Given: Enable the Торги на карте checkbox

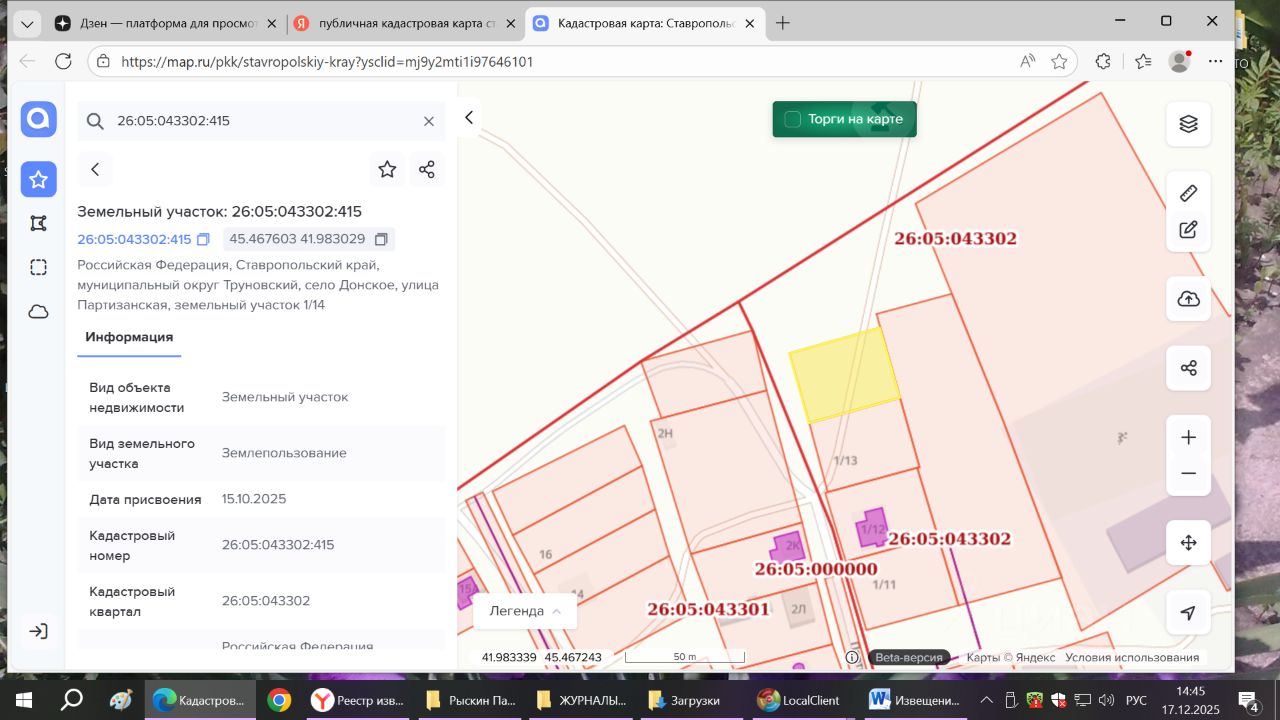Looking at the screenshot, I should [793, 119].
